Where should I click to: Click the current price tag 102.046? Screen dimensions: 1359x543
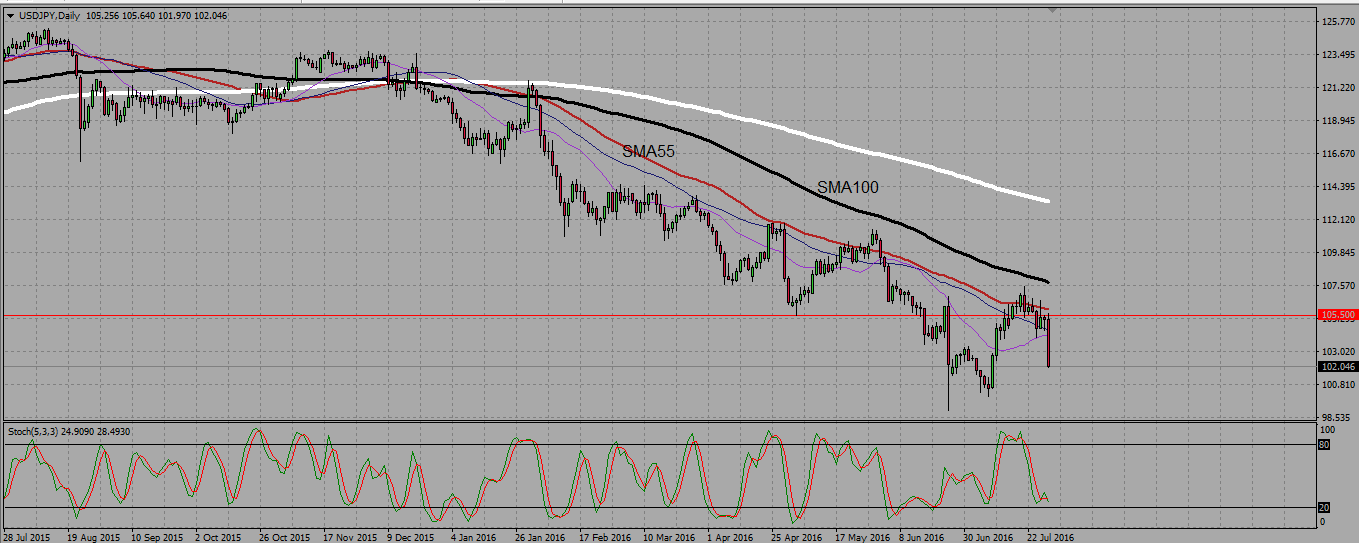(x=1338, y=367)
